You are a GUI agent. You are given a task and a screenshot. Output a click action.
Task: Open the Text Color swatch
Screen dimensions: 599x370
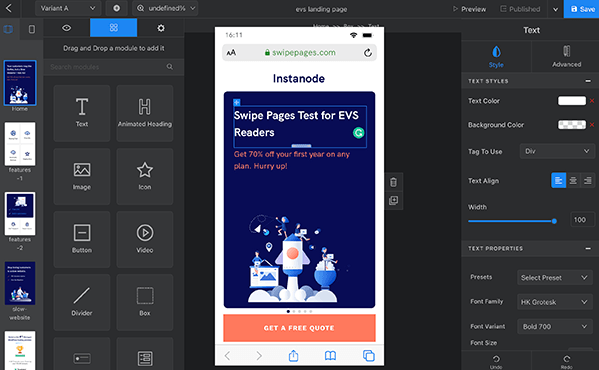pos(571,101)
